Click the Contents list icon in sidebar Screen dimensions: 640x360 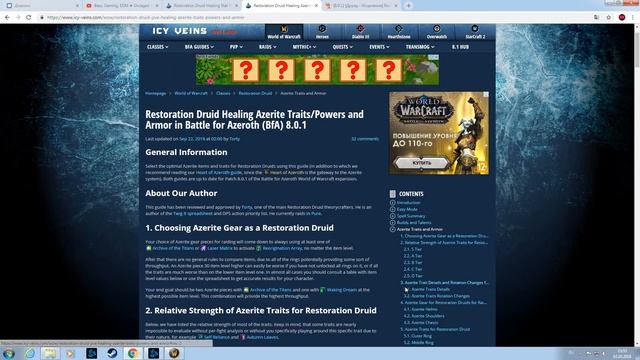click(392, 194)
